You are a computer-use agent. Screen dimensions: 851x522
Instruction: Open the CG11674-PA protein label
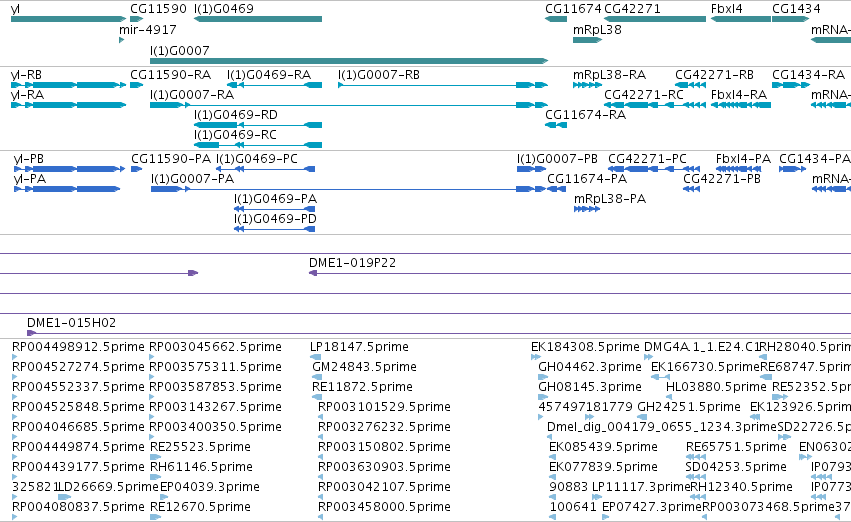(587, 179)
